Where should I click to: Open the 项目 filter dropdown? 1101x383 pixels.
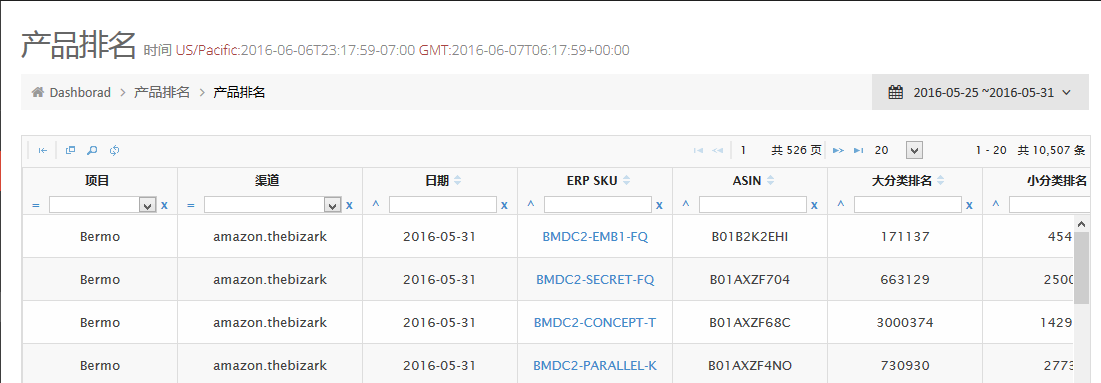point(148,205)
